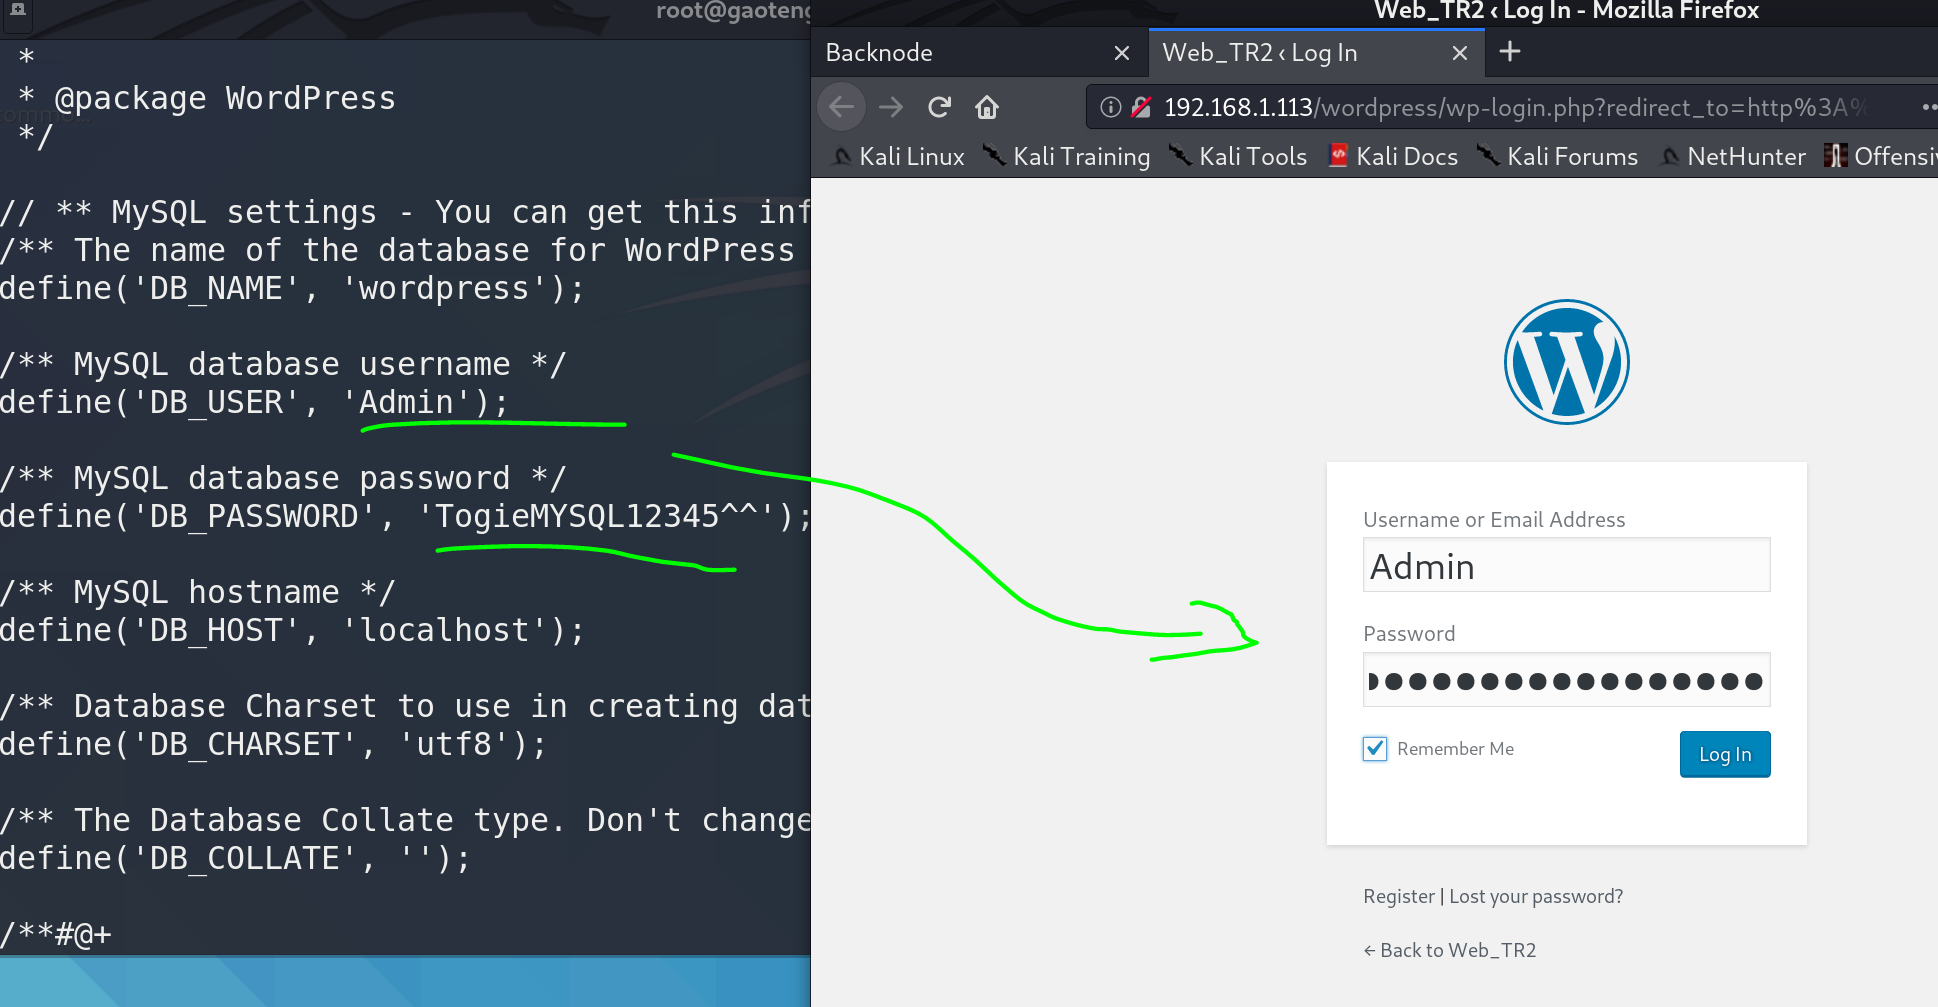Viewport: 1938px width, 1007px height.
Task: Open a new tab with plus button
Action: click(x=1510, y=52)
